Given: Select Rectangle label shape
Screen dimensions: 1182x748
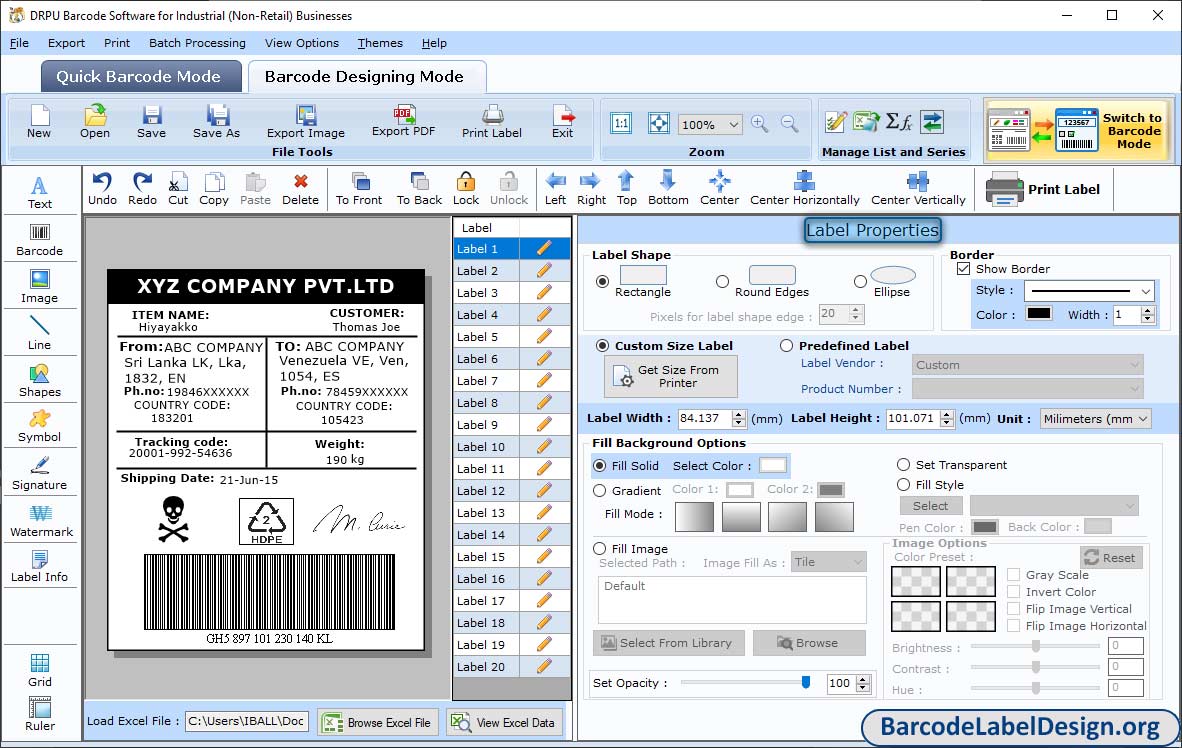Looking at the screenshot, I should (602, 281).
